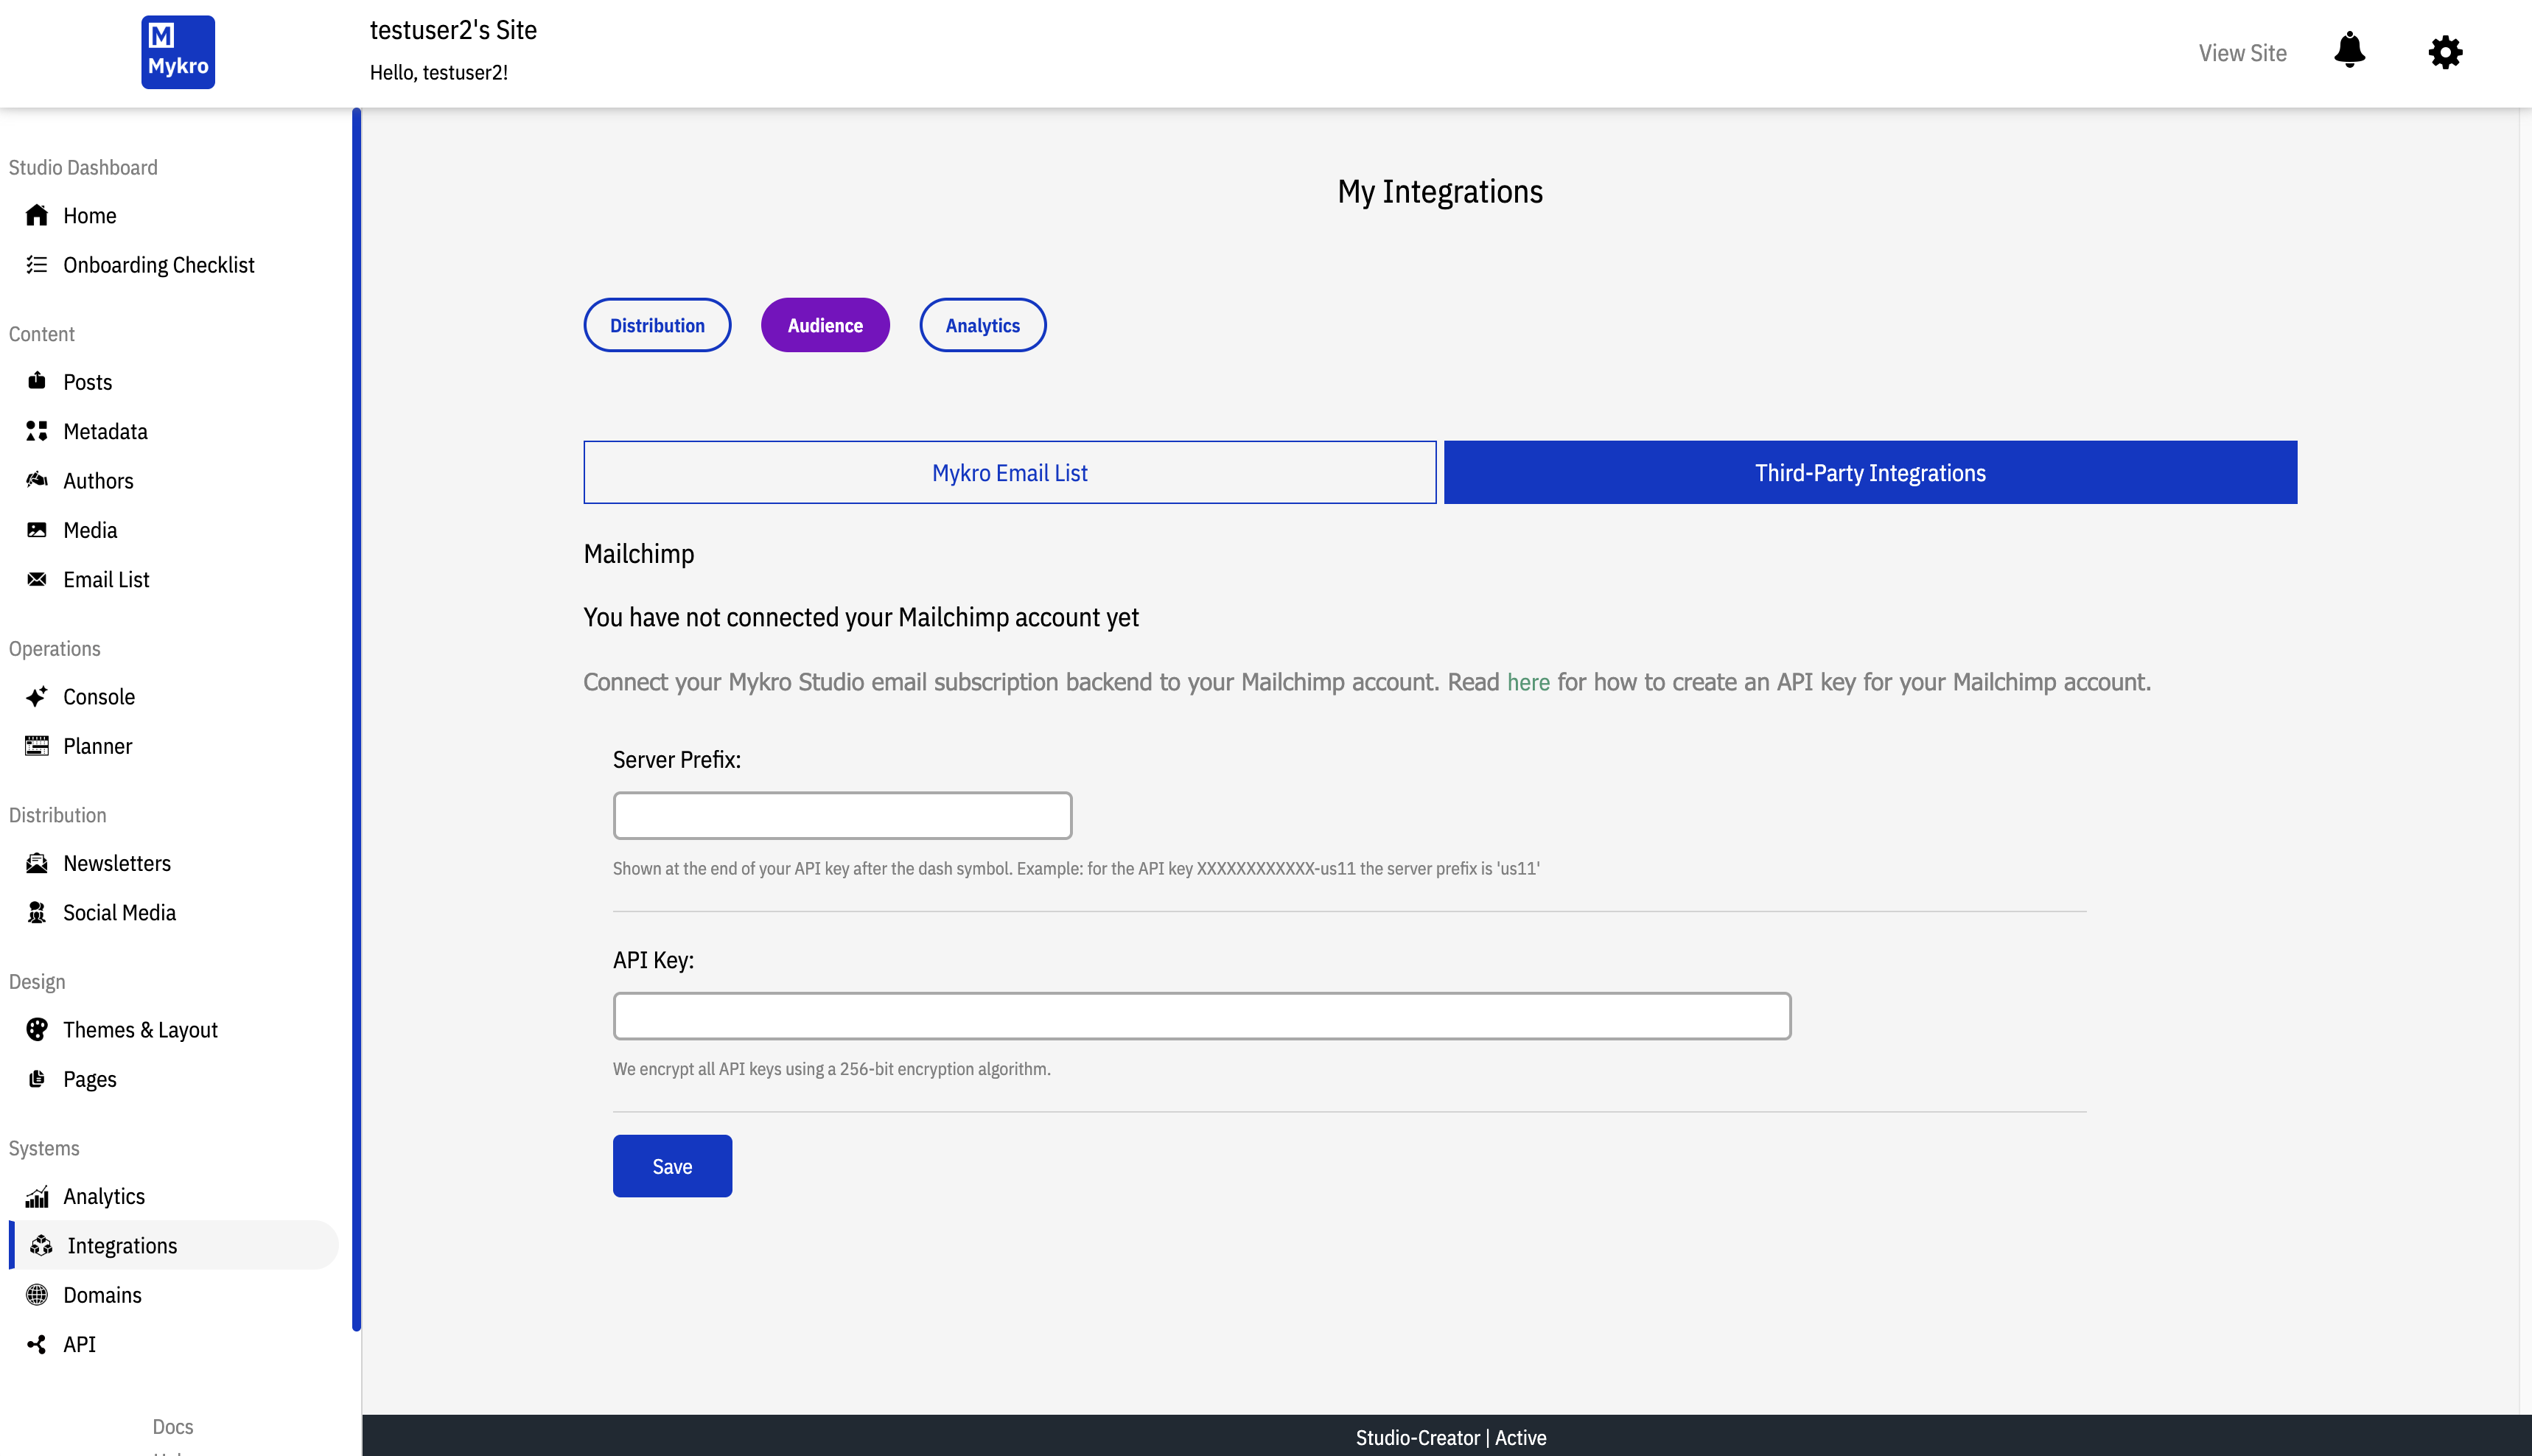Click the API share-nodes icon

[37, 1344]
